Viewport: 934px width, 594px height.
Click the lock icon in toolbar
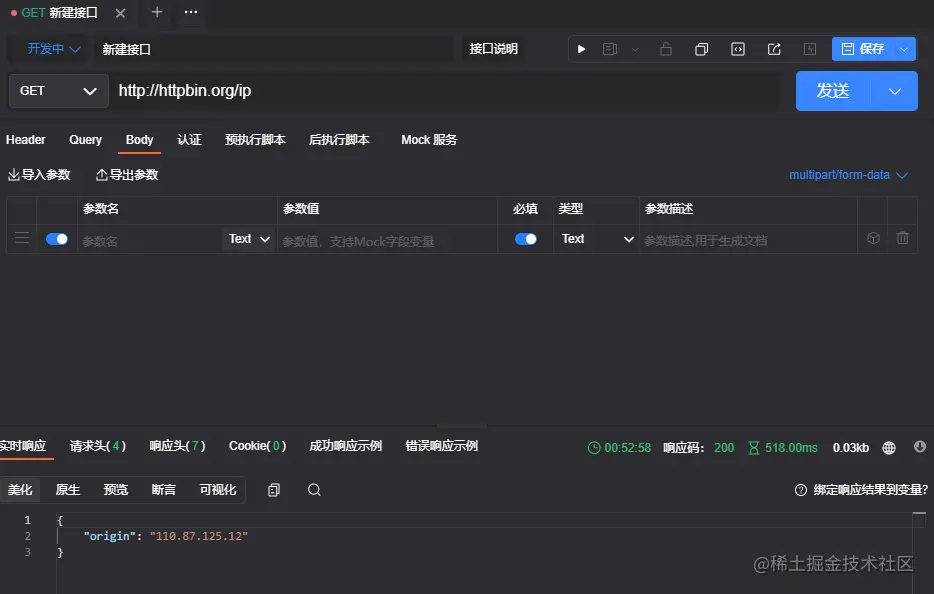pyautogui.click(x=666, y=49)
